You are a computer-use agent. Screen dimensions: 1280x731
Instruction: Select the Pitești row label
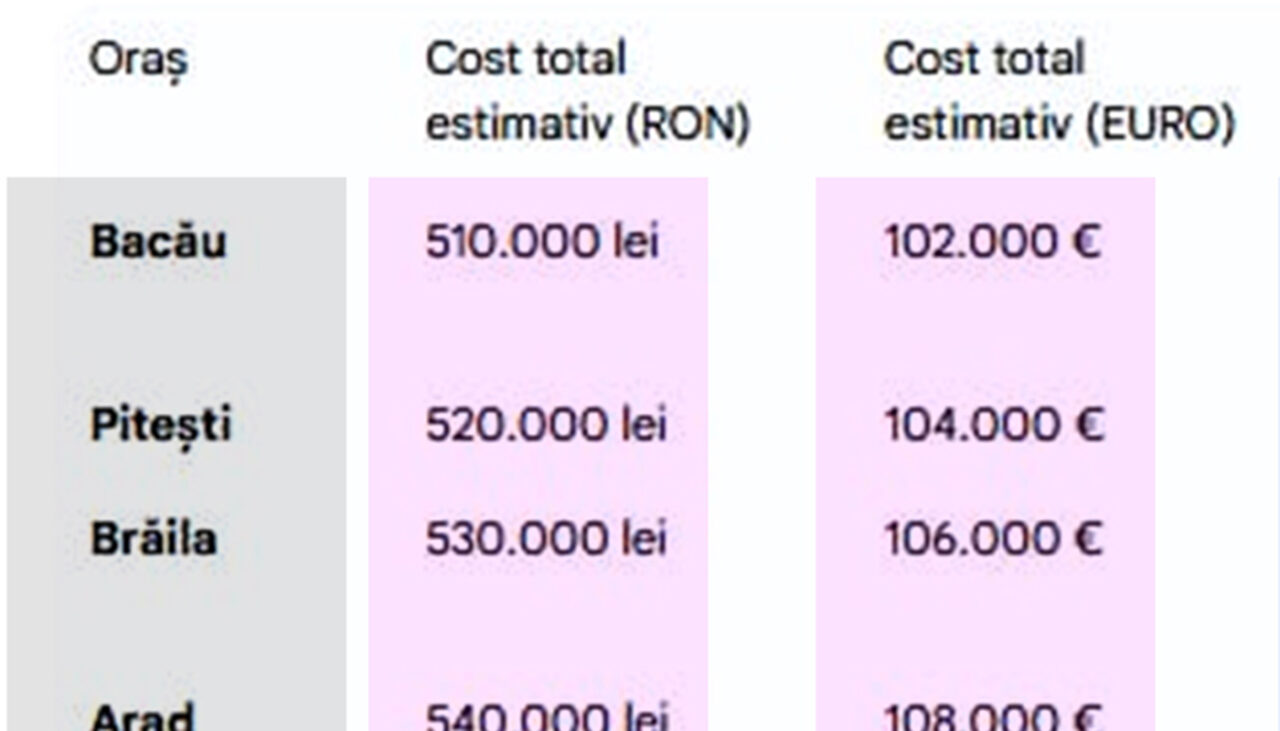pyautogui.click(x=160, y=426)
